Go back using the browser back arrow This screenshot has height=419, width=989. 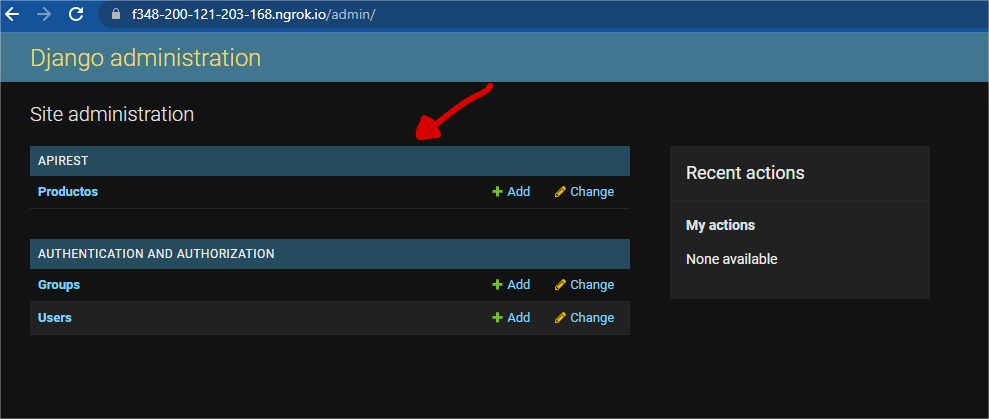(13, 15)
